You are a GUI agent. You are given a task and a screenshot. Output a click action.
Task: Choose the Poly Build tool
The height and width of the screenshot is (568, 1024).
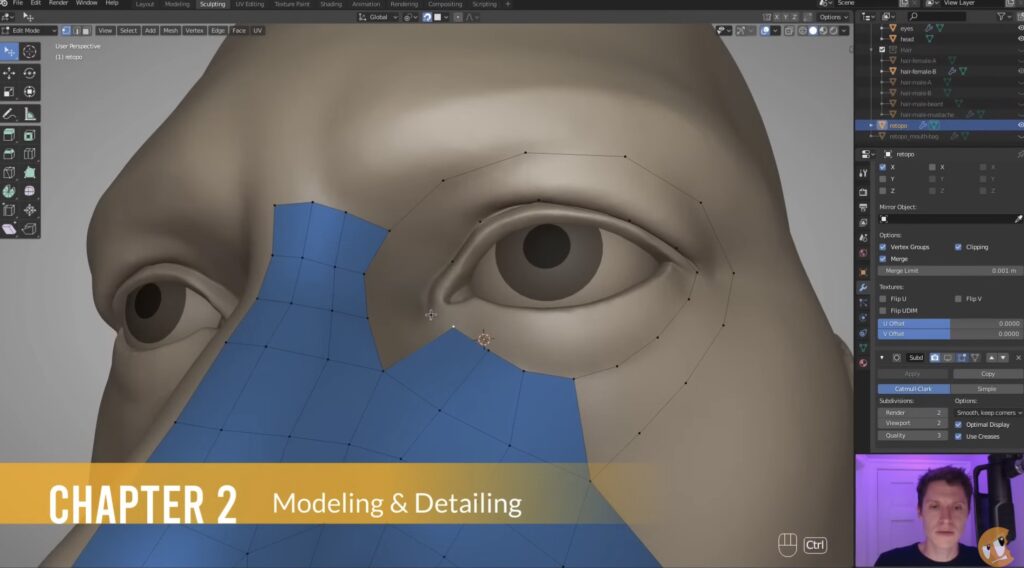click(29, 173)
